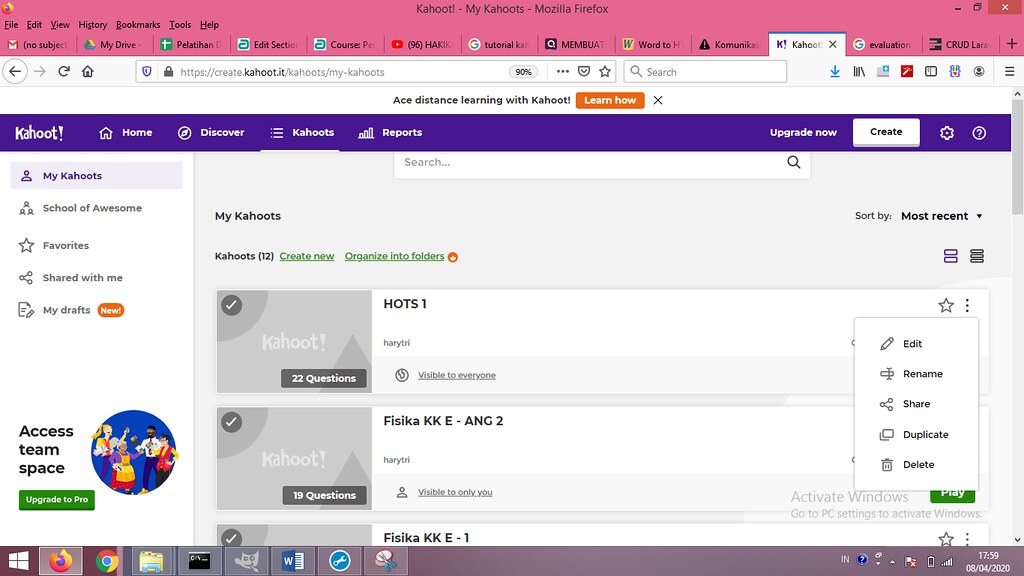The image size is (1024, 576).
Task: Open Firefox Library icon
Action: pos(859,72)
